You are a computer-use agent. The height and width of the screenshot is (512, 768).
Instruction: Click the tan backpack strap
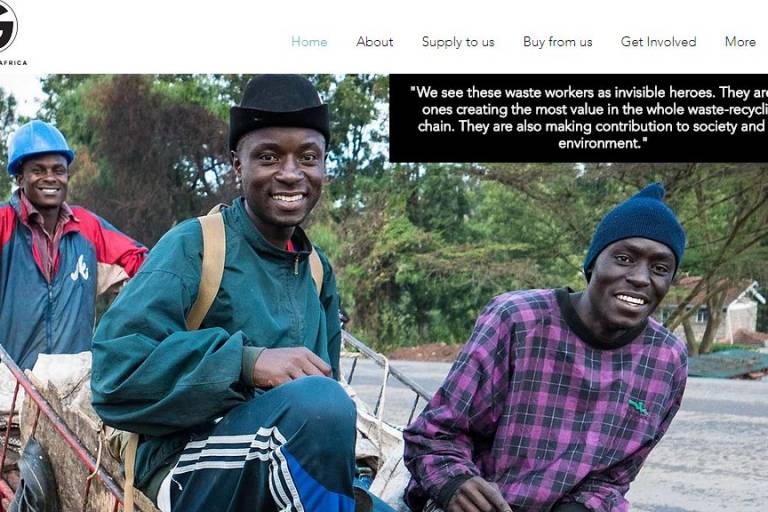pos(208,267)
